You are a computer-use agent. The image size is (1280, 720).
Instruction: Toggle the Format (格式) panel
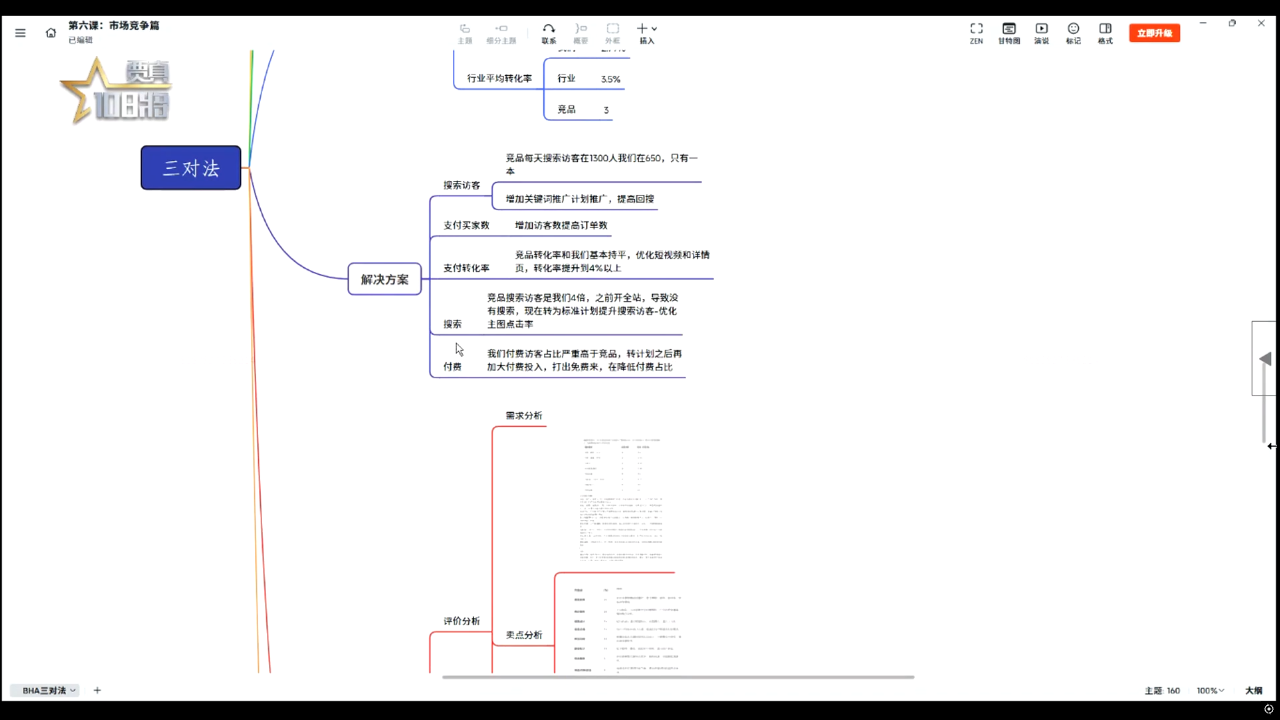pos(1105,33)
